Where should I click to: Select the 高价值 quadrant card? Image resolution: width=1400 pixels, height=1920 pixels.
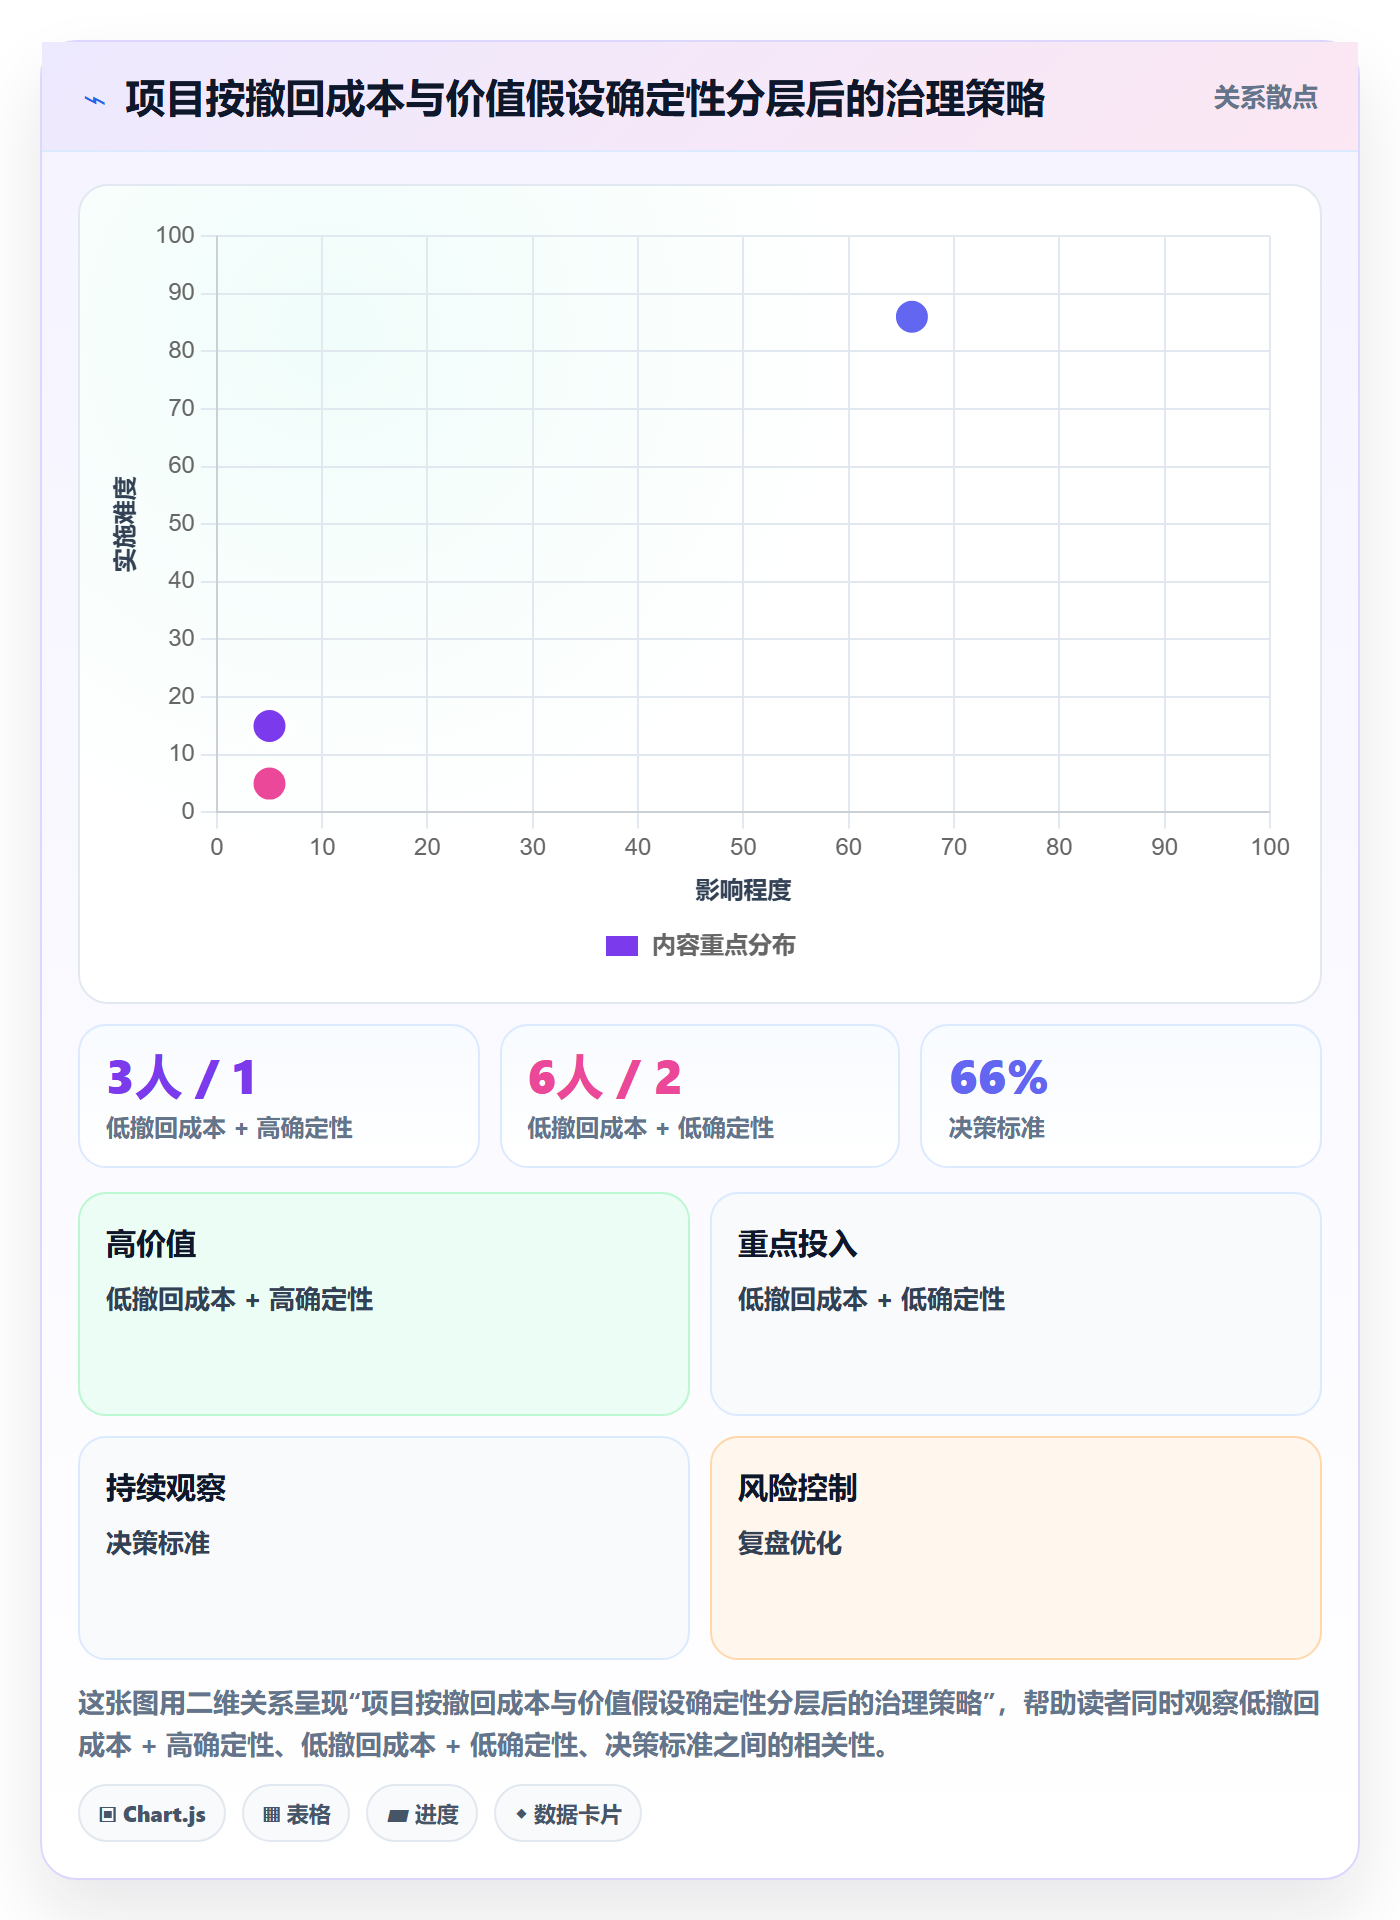[384, 1304]
